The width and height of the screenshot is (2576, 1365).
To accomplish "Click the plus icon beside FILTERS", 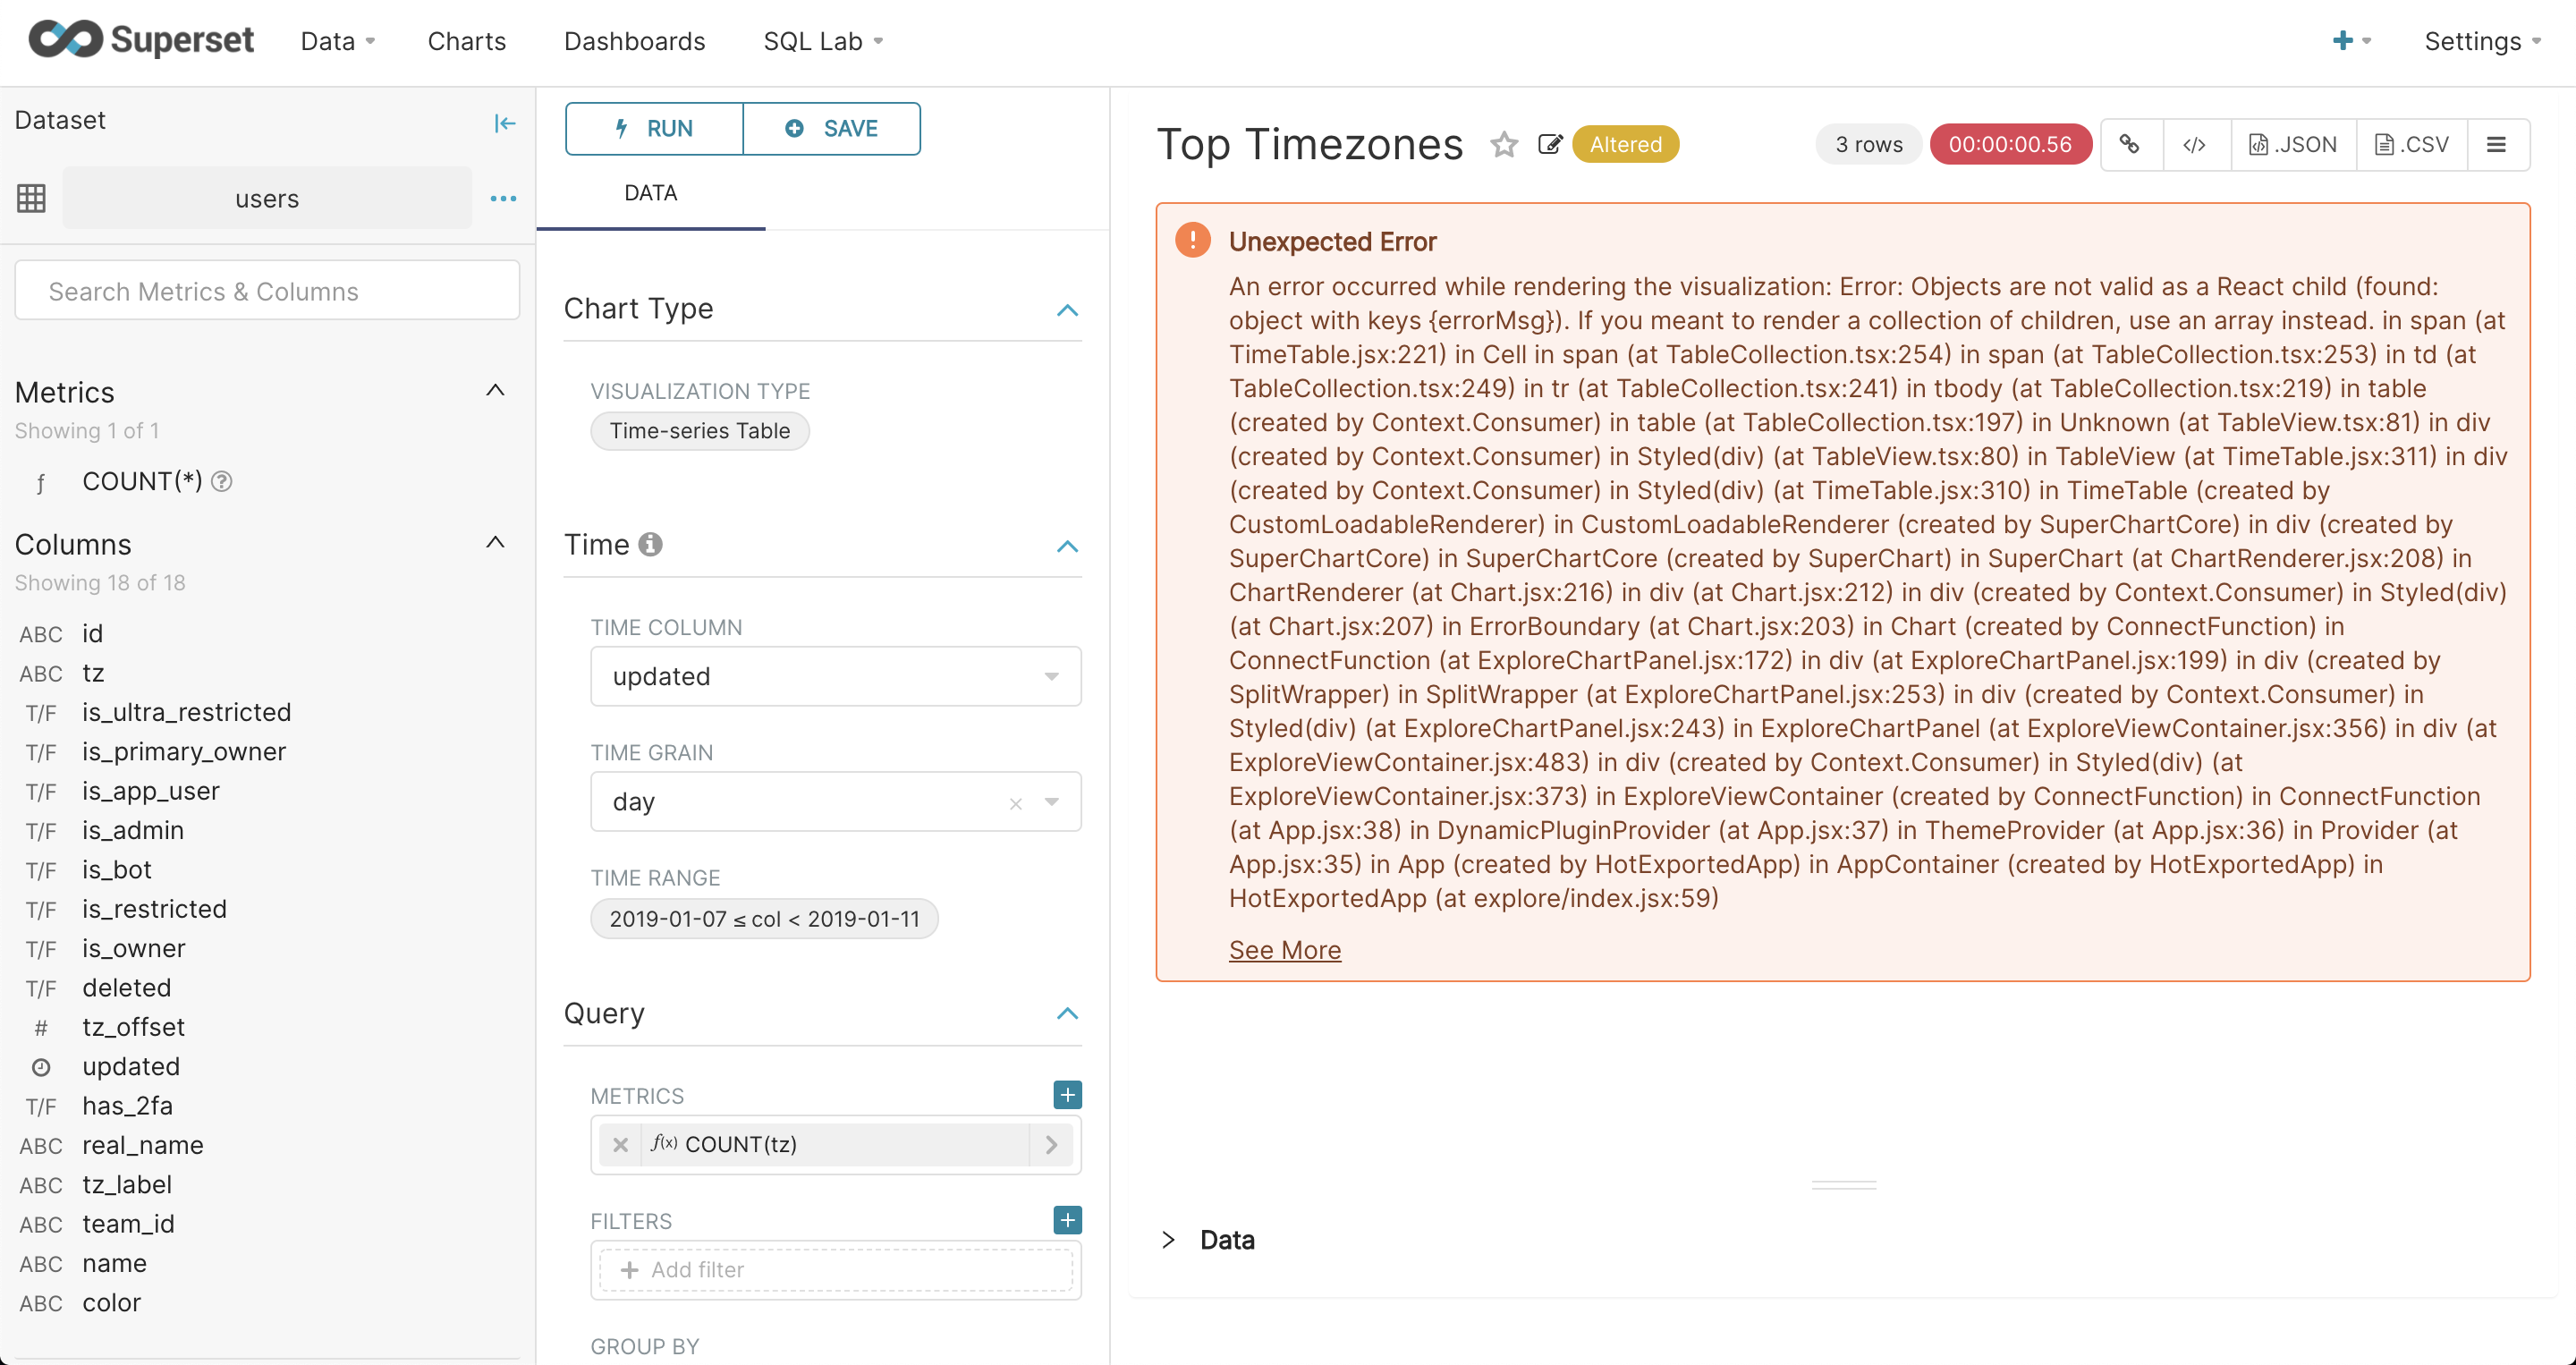I will 1067,1220.
